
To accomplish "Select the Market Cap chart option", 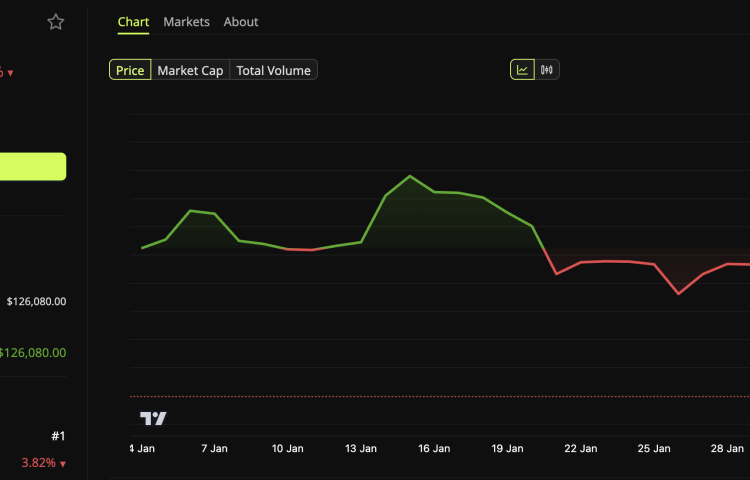I will tap(190, 70).
